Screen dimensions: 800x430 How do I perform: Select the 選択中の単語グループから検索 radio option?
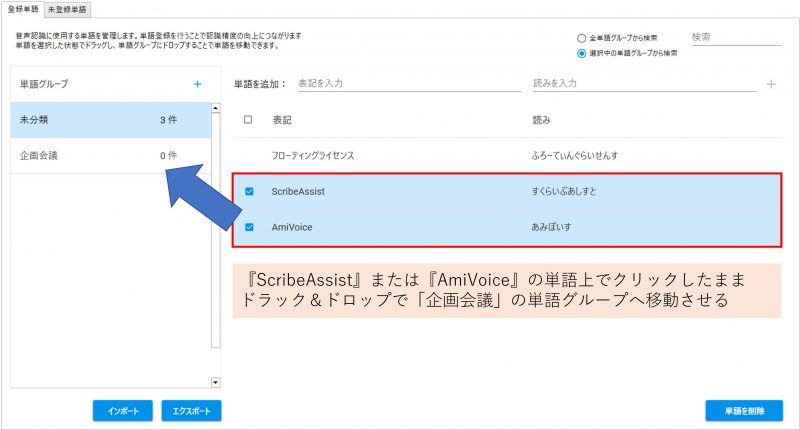pyautogui.click(x=581, y=53)
